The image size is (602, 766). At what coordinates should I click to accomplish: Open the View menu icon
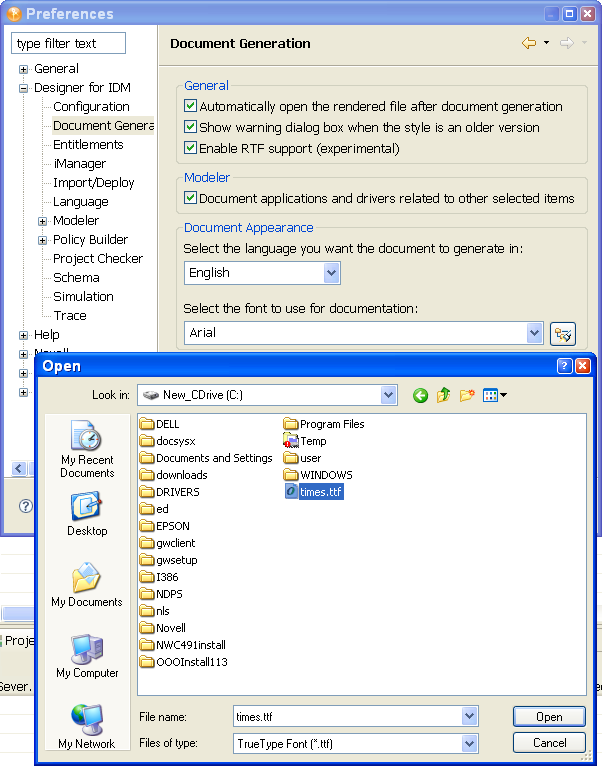click(x=494, y=395)
